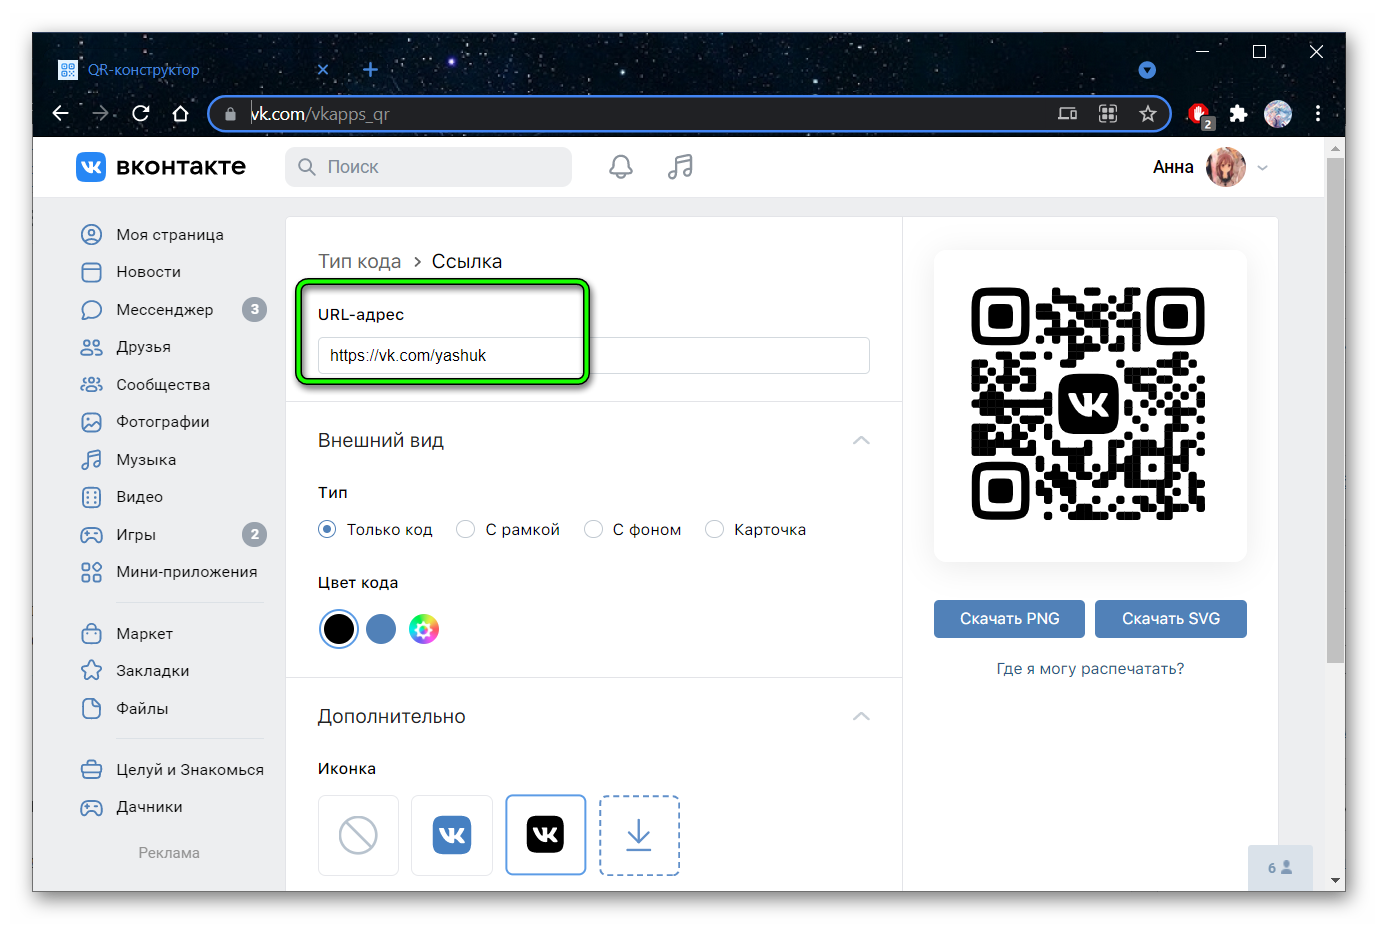The width and height of the screenshot is (1378, 925).
Task: Upload custom icon via download tile
Action: pyautogui.click(x=639, y=835)
